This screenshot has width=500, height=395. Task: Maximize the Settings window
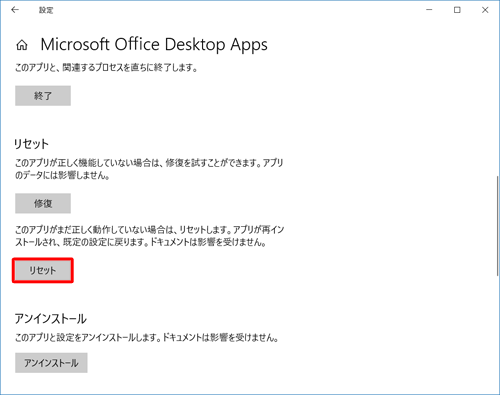(x=457, y=10)
